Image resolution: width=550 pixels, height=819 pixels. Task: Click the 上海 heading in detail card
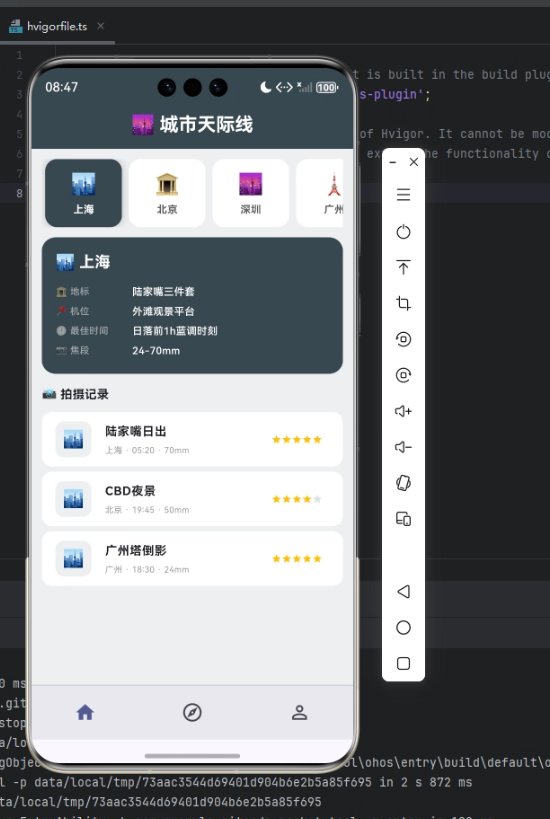[x=95, y=262]
